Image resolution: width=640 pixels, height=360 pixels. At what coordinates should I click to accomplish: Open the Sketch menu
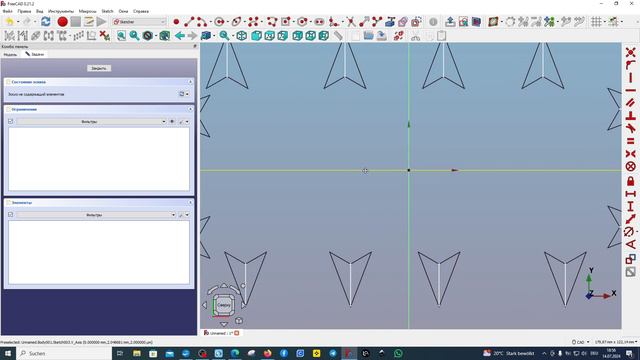[107, 11]
